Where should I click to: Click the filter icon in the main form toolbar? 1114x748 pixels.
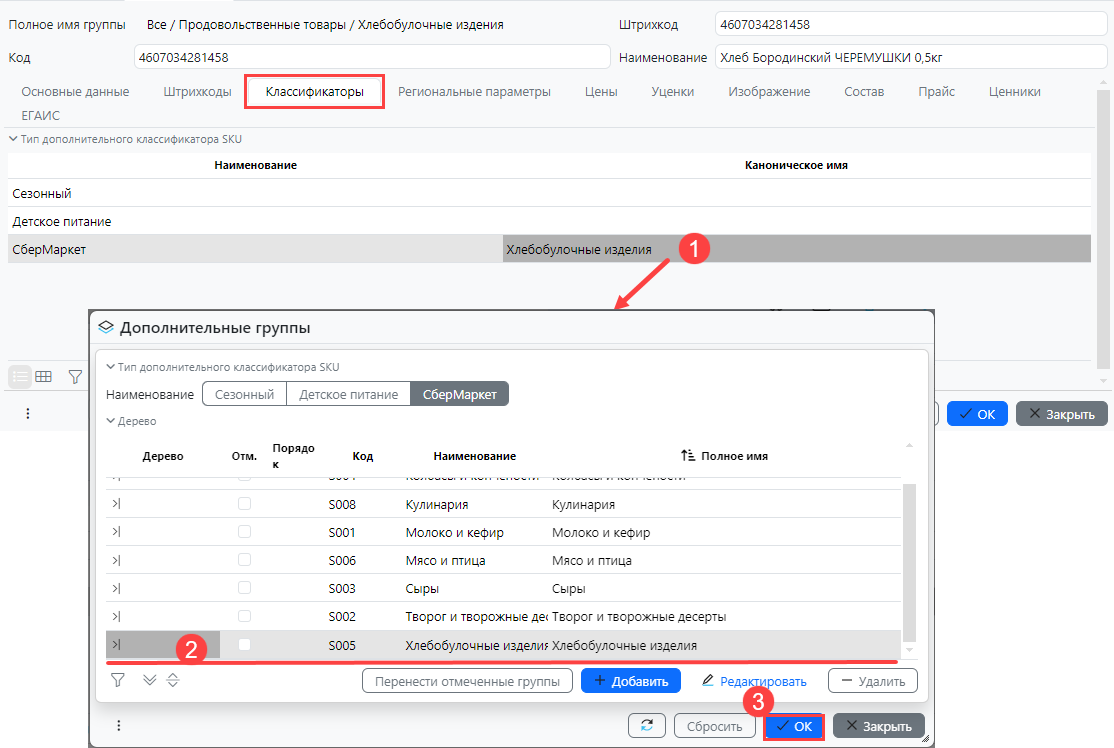[x=75, y=376]
